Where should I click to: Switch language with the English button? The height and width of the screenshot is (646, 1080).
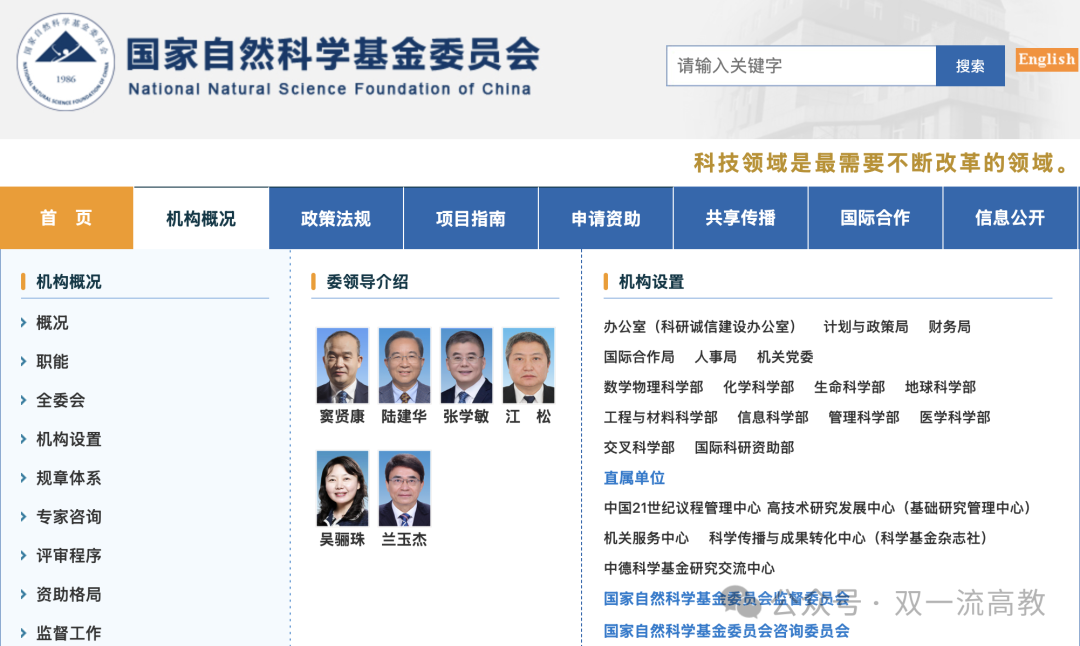pyautogui.click(x=1047, y=60)
